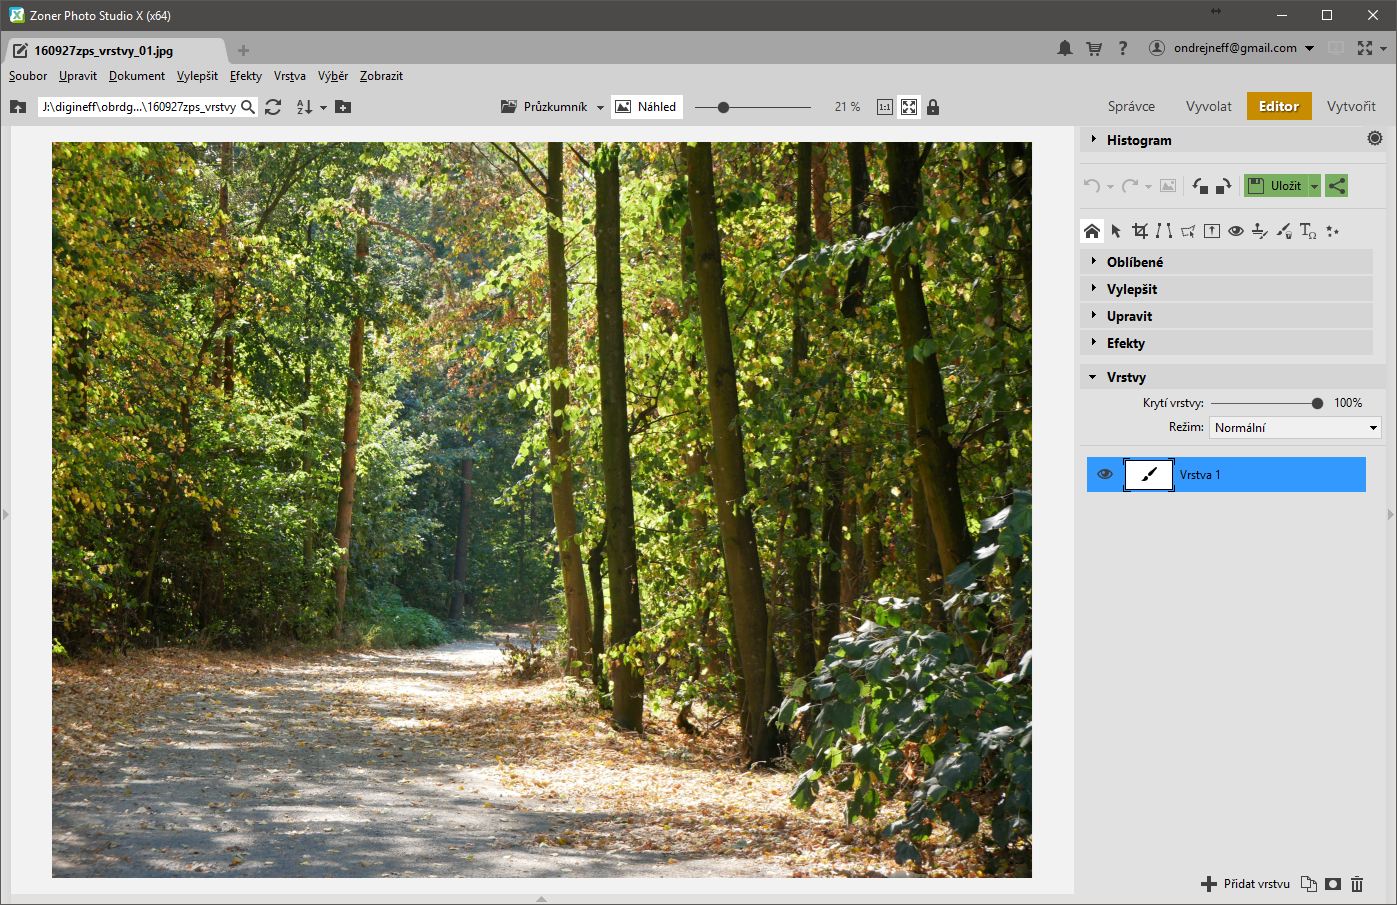
Task: Click the Přidat vrstvu button
Action: pos(1246,884)
